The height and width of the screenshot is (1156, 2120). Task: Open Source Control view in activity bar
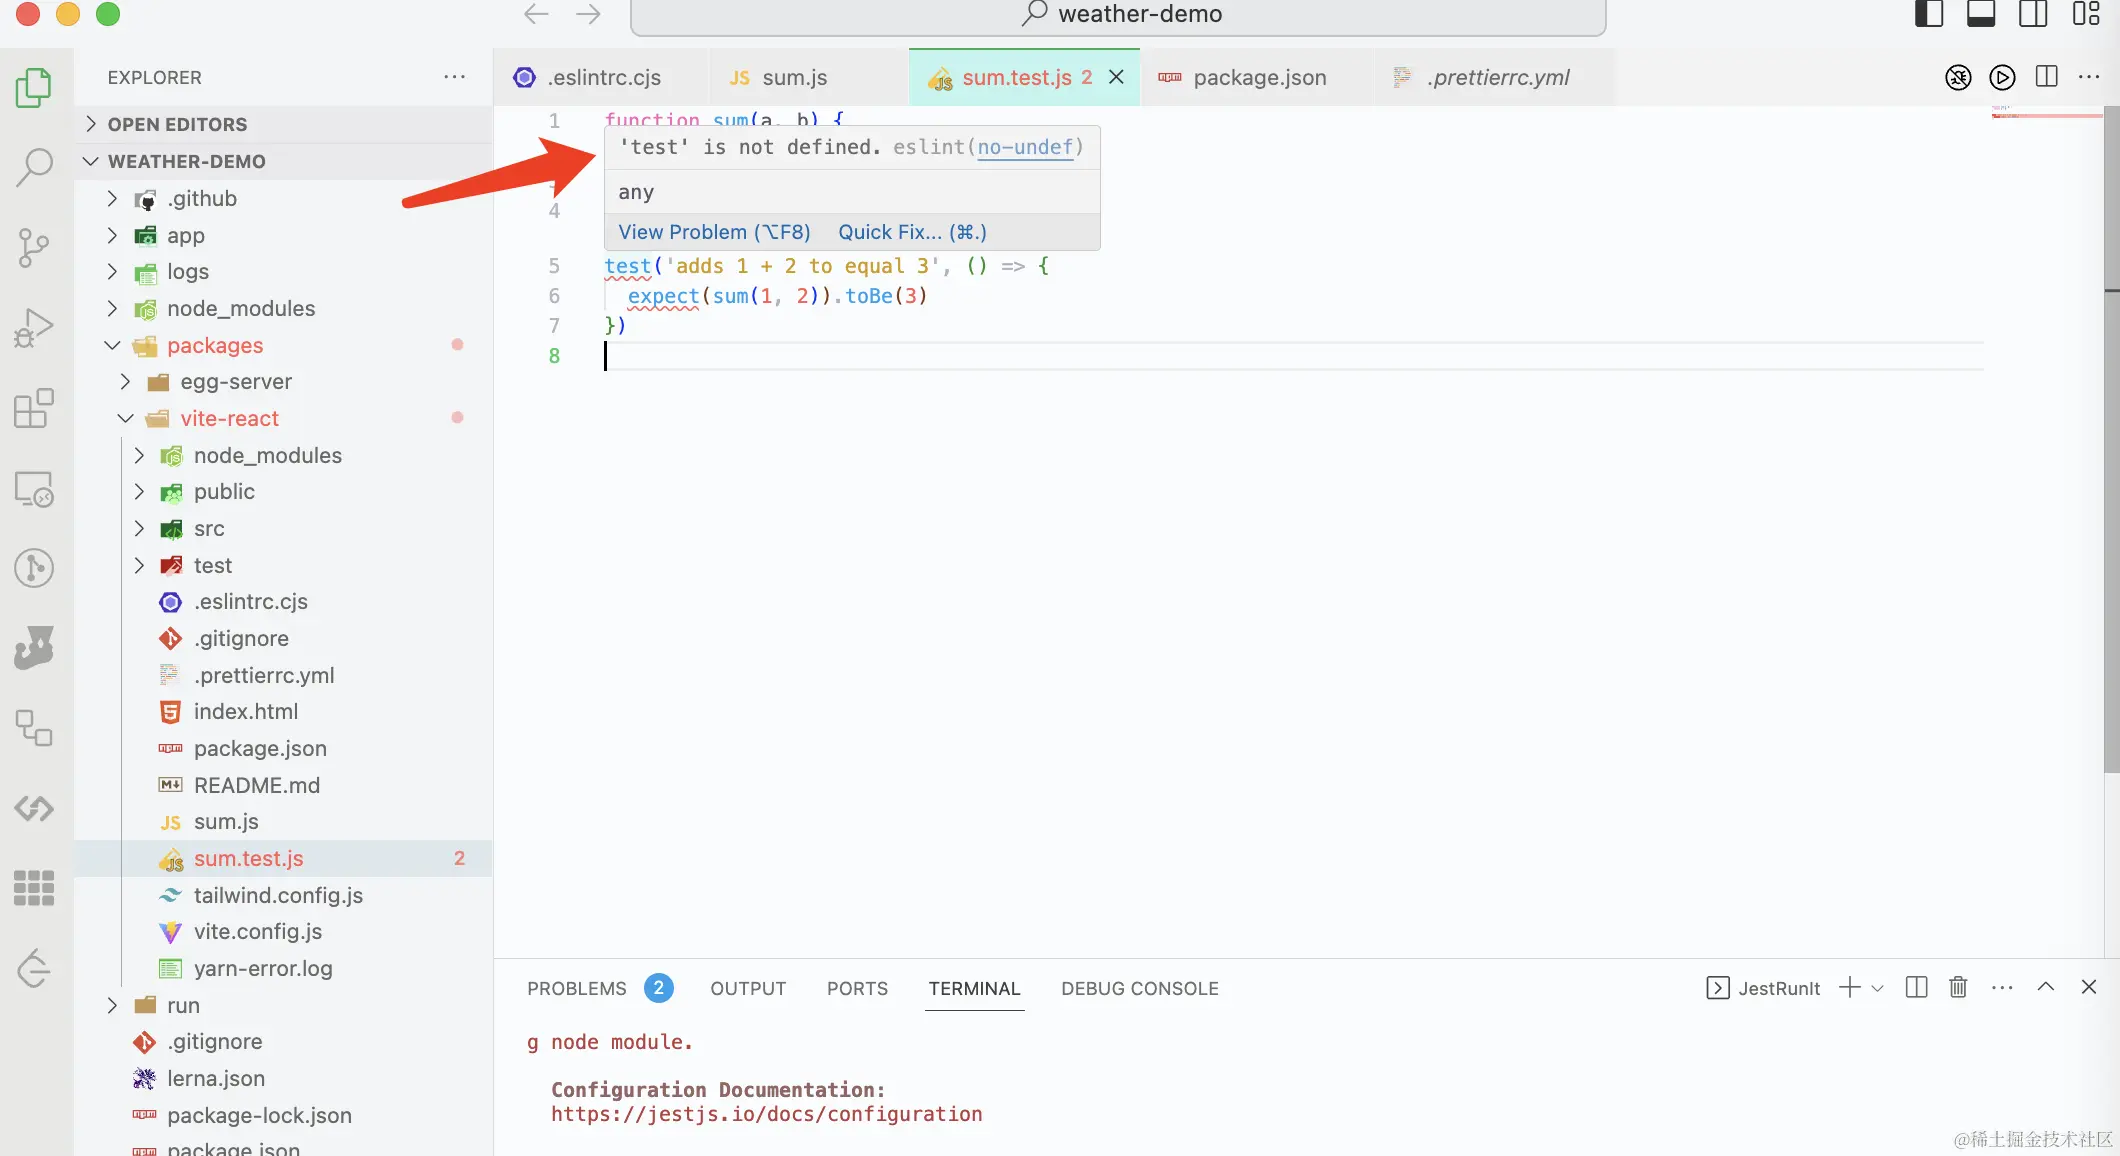(x=35, y=247)
